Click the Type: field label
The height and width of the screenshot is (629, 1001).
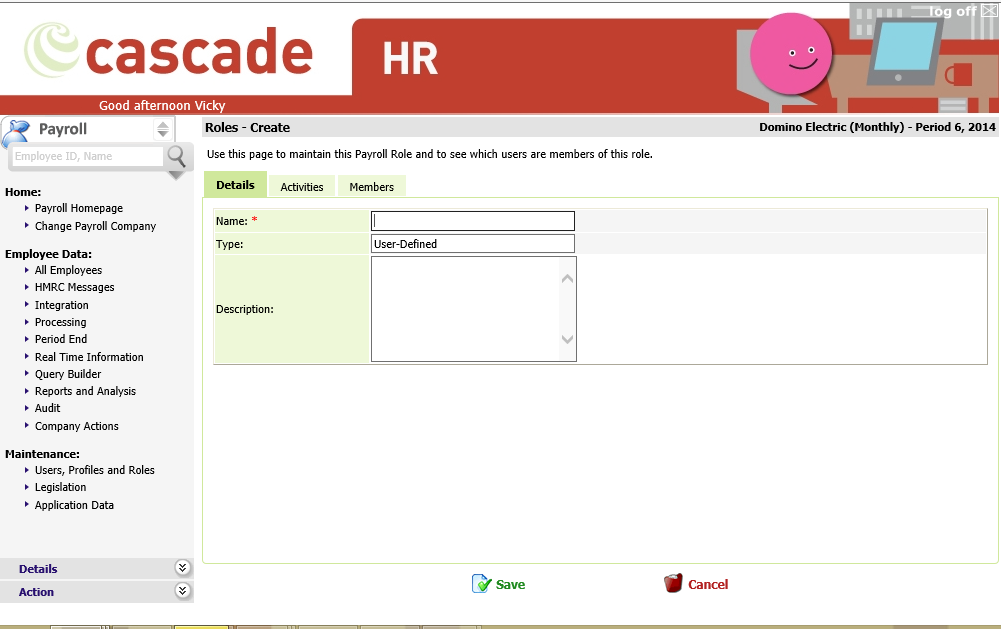click(x=229, y=244)
